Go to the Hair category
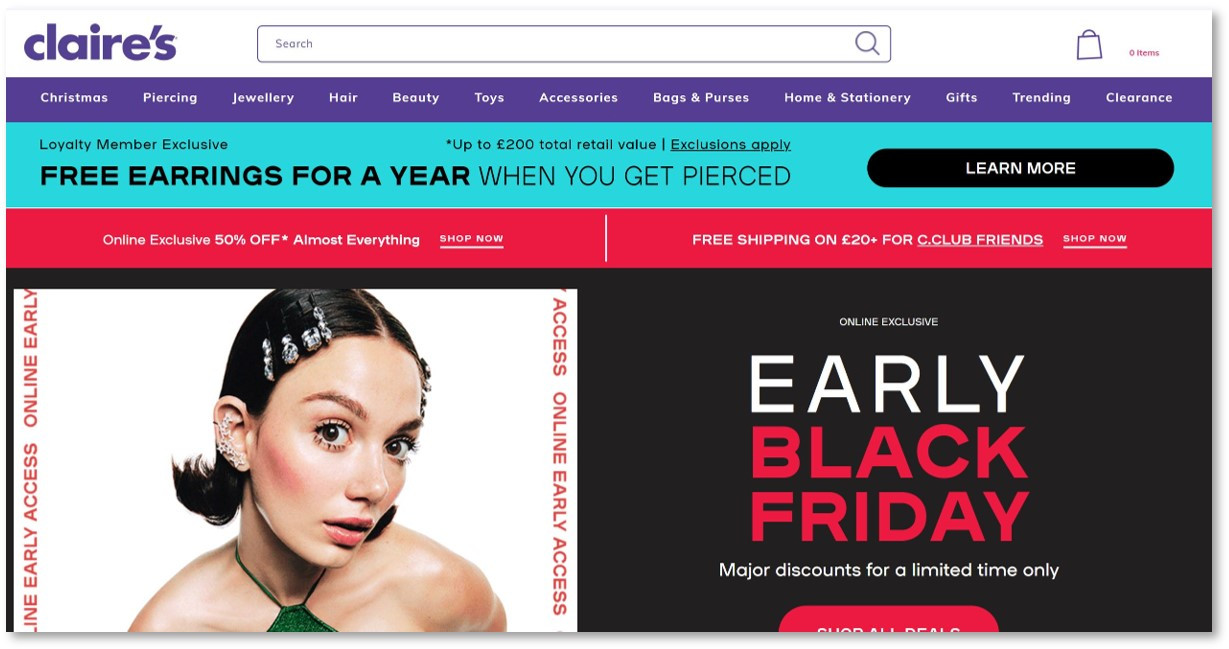Image resolution: width=1229 pixels, height=649 pixels. coord(343,98)
